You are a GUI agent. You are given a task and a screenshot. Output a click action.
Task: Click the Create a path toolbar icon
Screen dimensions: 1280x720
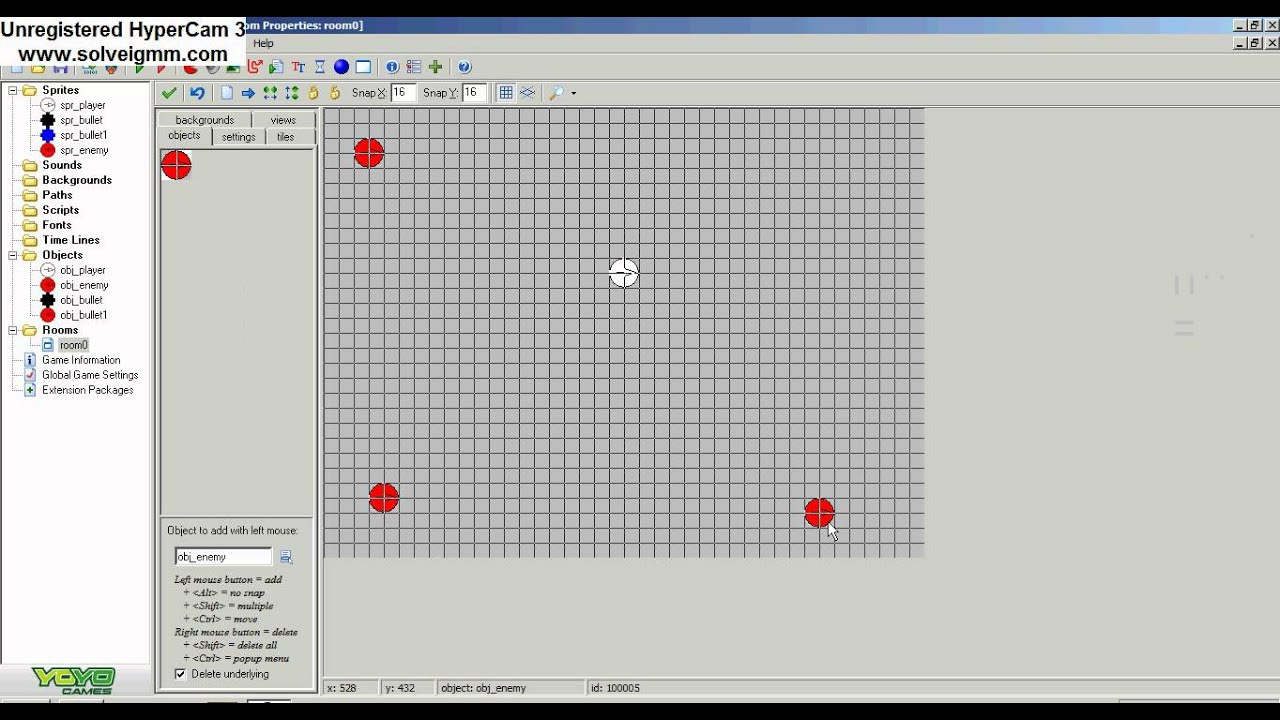255,67
